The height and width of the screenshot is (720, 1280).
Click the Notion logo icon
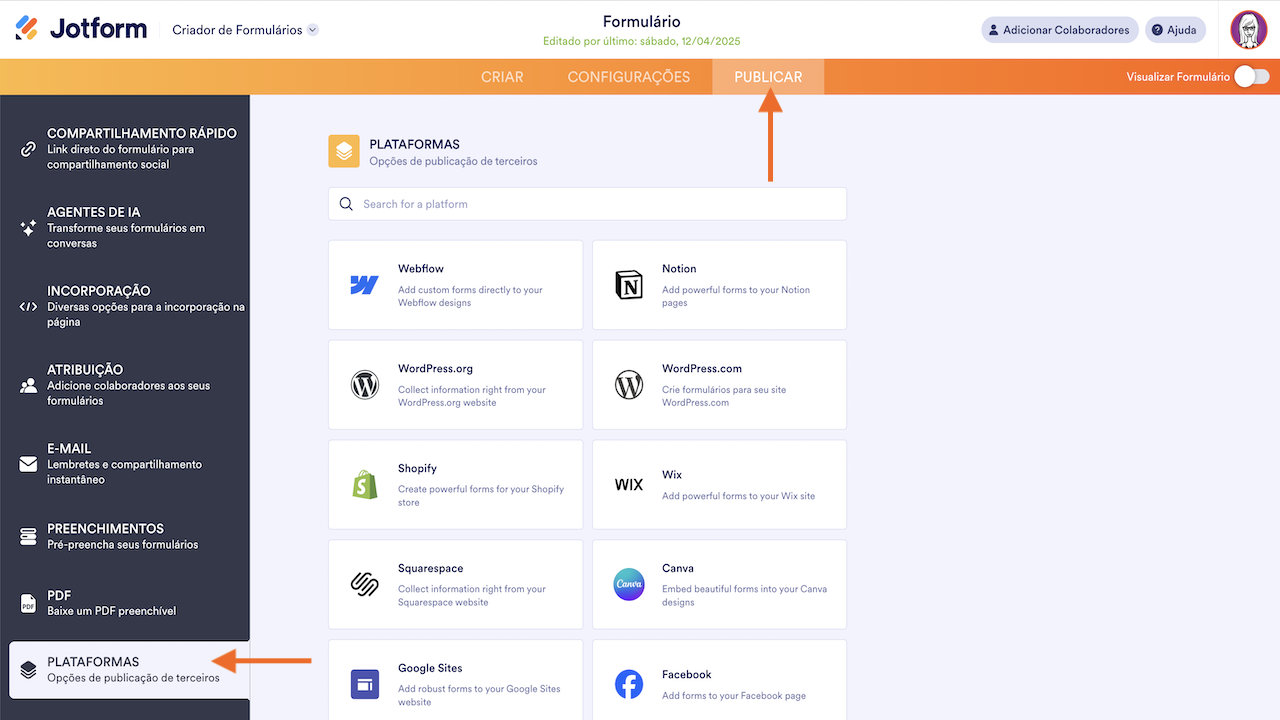pos(629,285)
